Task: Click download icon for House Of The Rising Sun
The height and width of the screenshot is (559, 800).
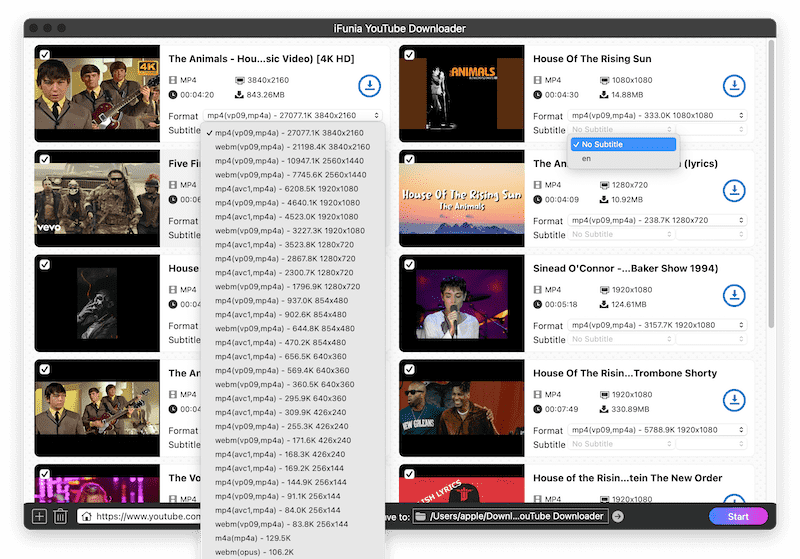Action: pyautogui.click(x=734, y=86)
